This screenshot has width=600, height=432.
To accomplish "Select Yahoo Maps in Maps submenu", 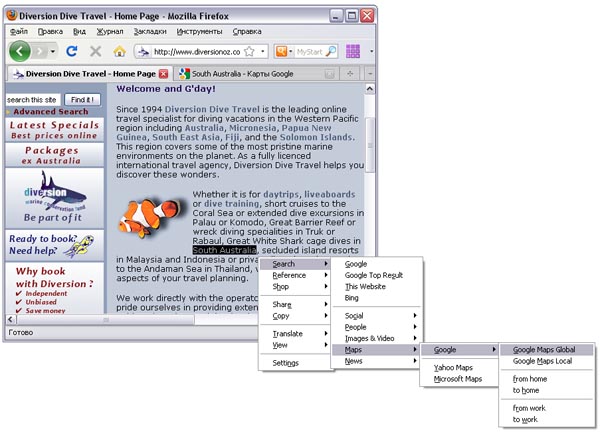I will (x=459, y=367).
